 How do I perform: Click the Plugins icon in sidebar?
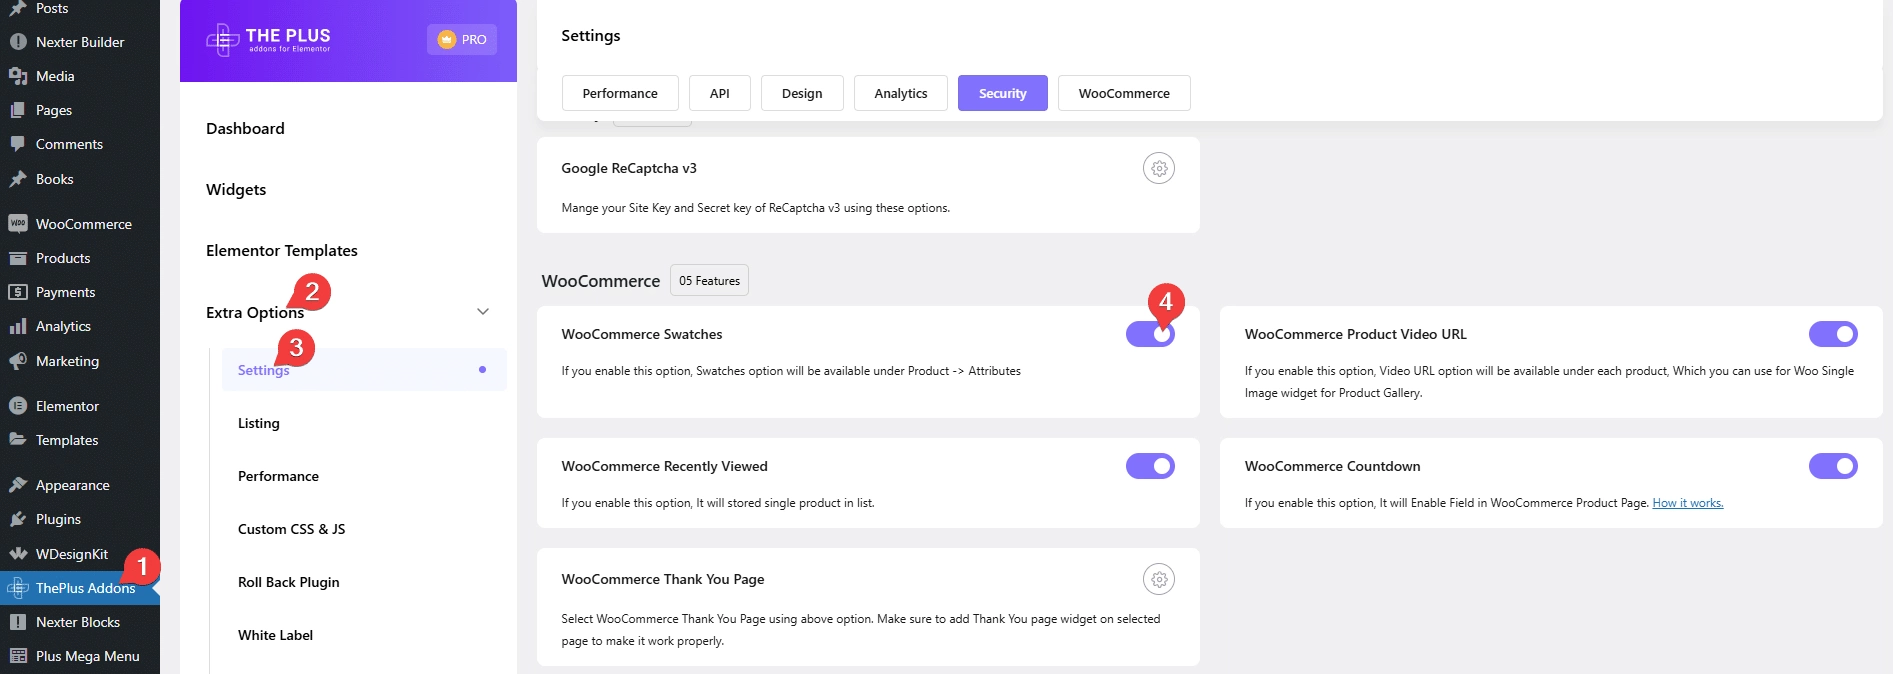[18, 519]
